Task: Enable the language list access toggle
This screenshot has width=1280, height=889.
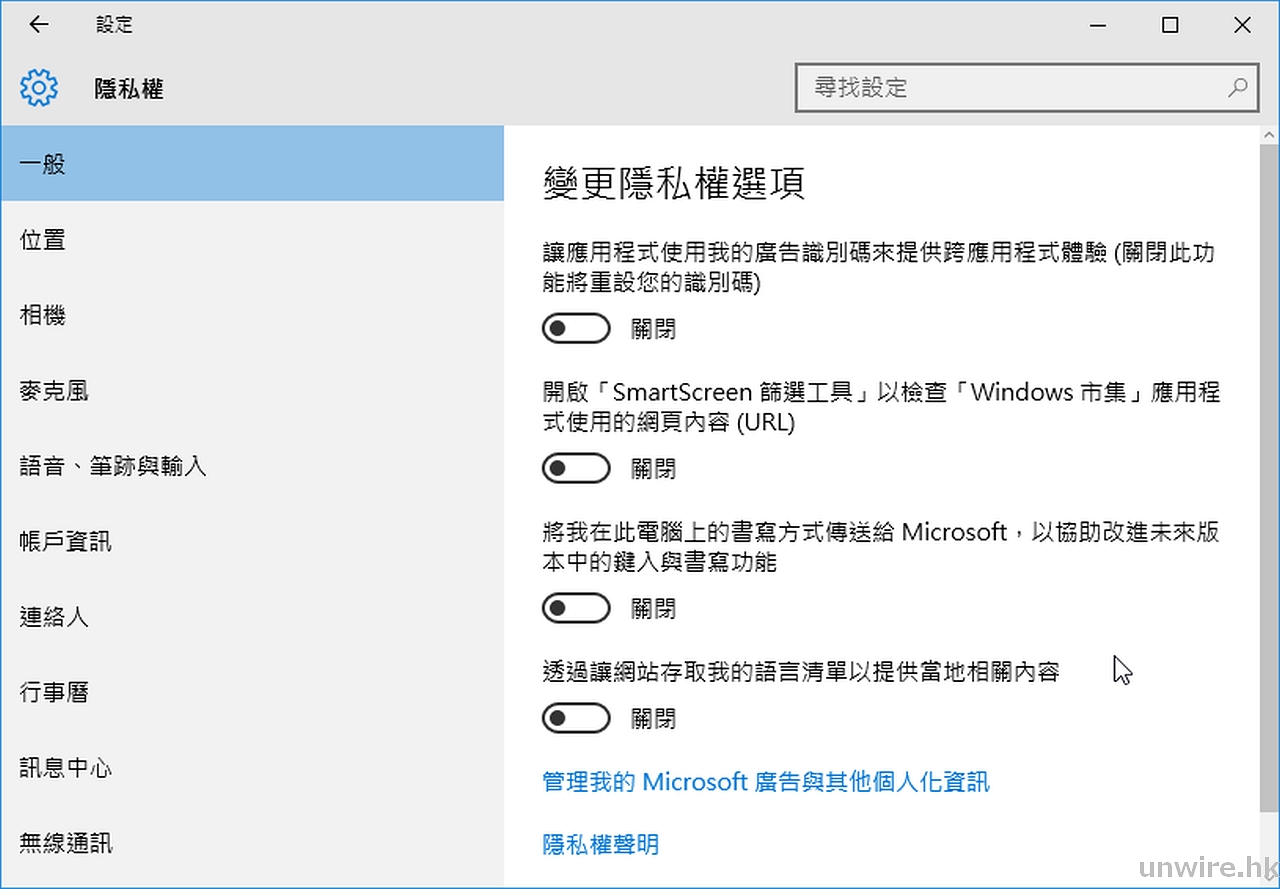Action: [x=576, y=718]
